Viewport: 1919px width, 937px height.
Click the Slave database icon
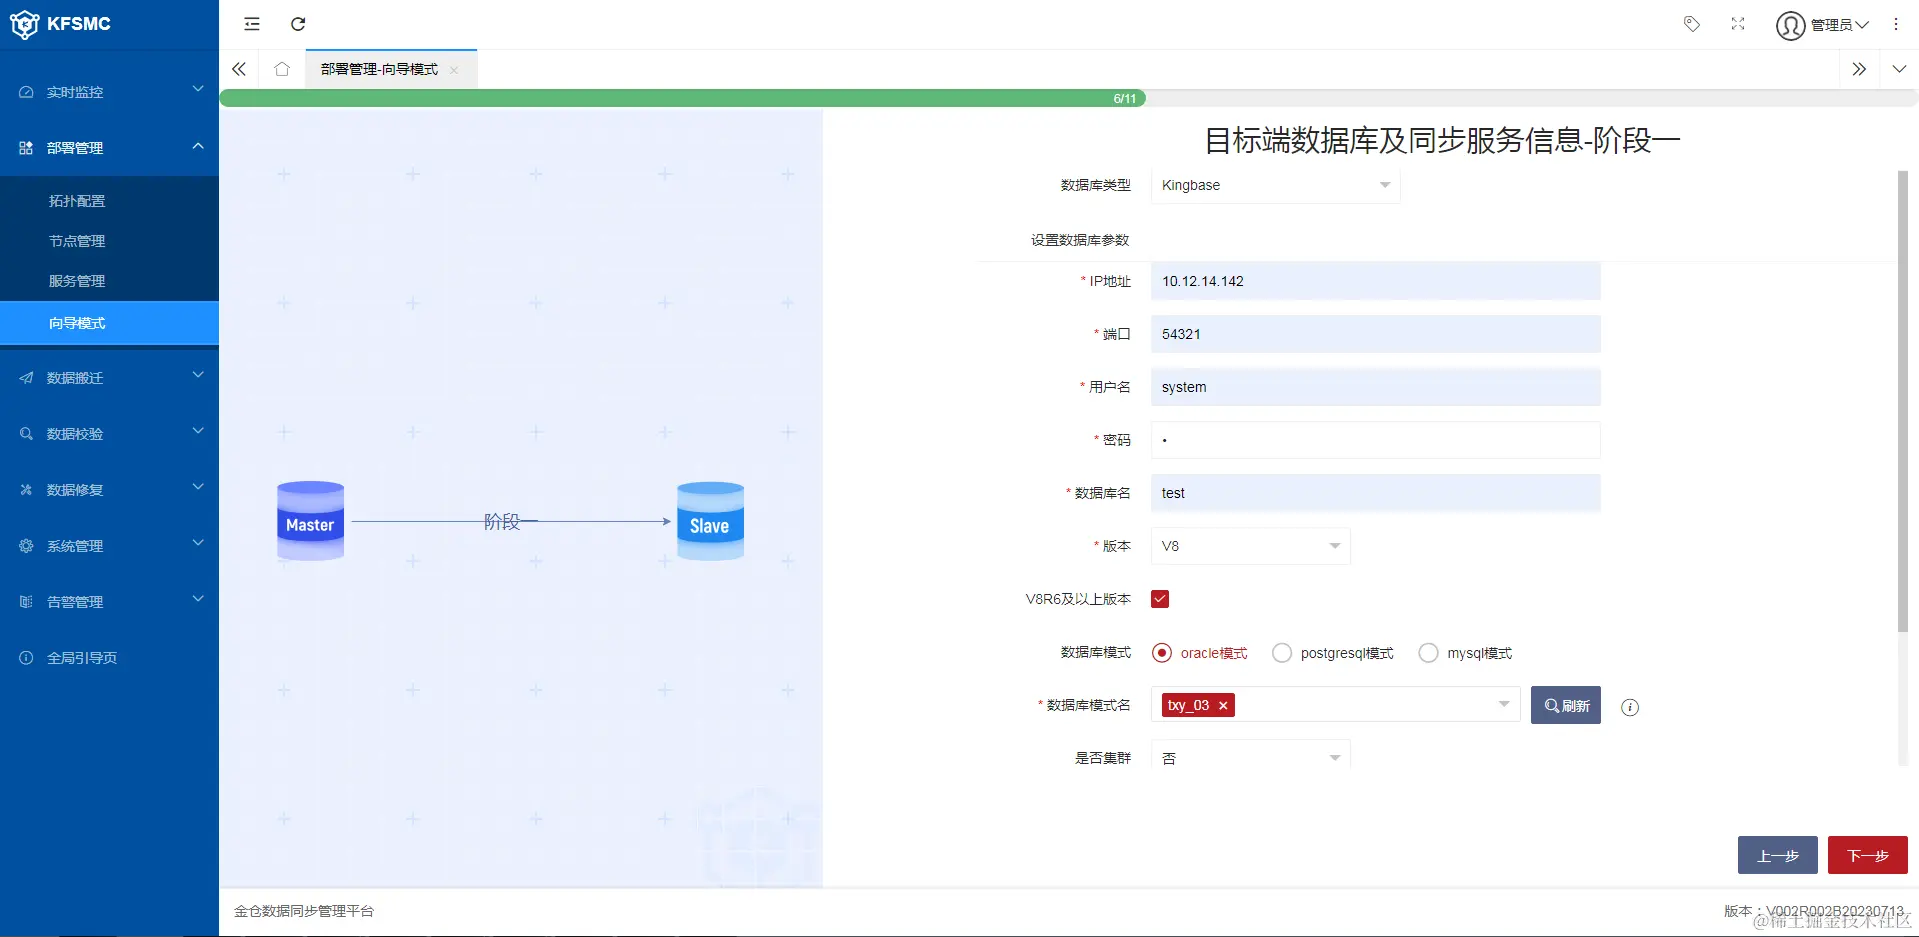710,521
